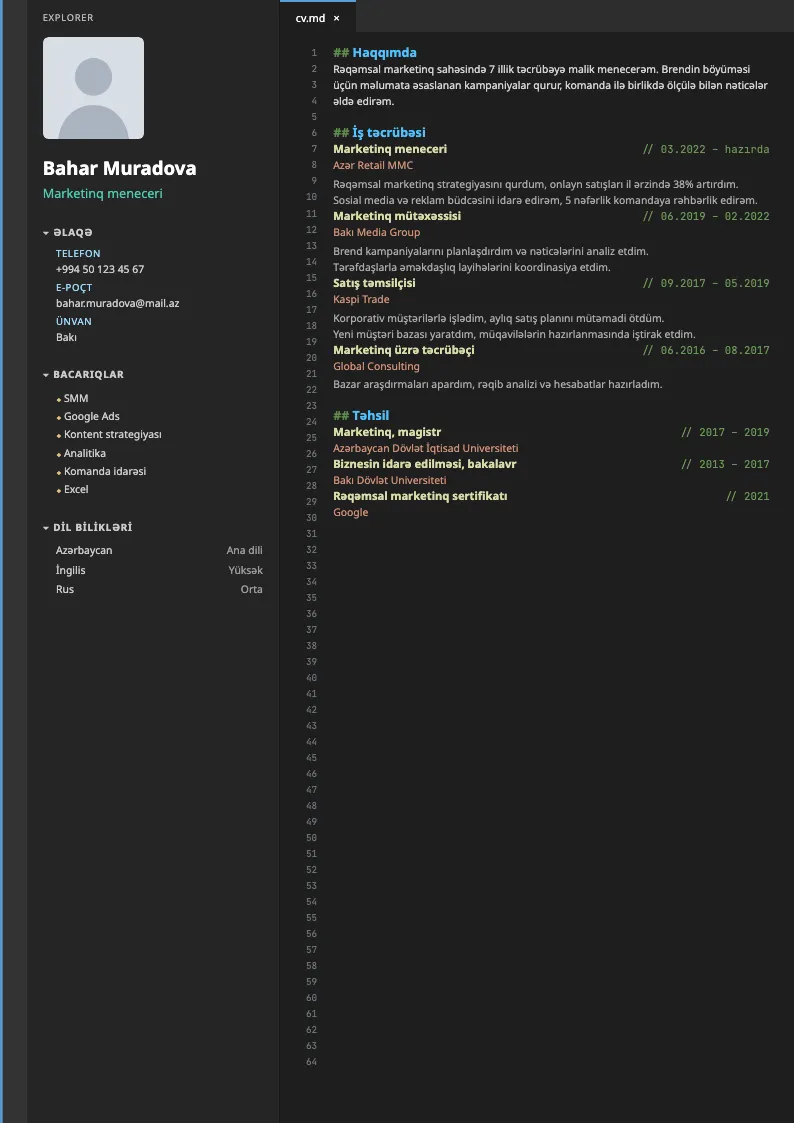Click the Satış təmsilçisi job title
Image resolution: width=794 pixels, height=1123 pixels.
[374, 283]
